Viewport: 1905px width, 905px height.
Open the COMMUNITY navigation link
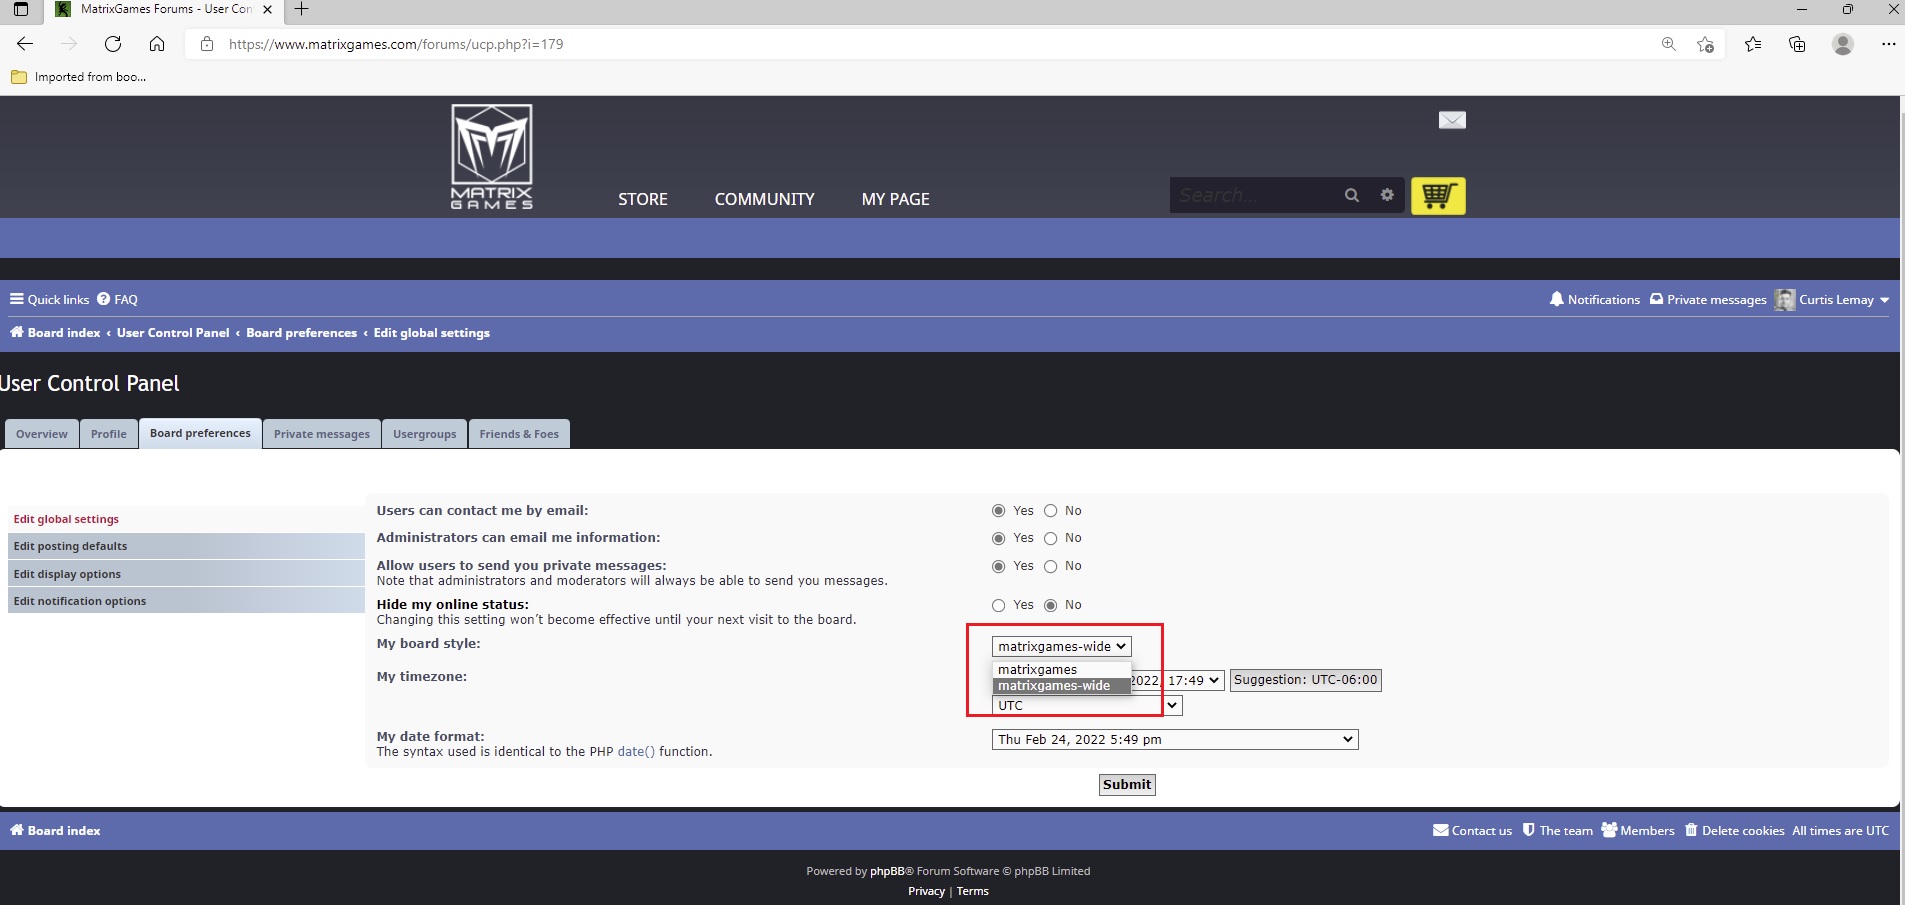coord(765,199)
